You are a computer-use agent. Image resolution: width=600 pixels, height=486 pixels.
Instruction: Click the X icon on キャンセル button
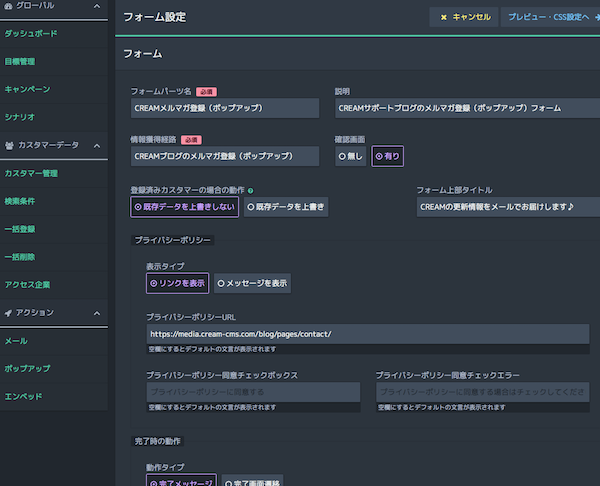point(443,17)
